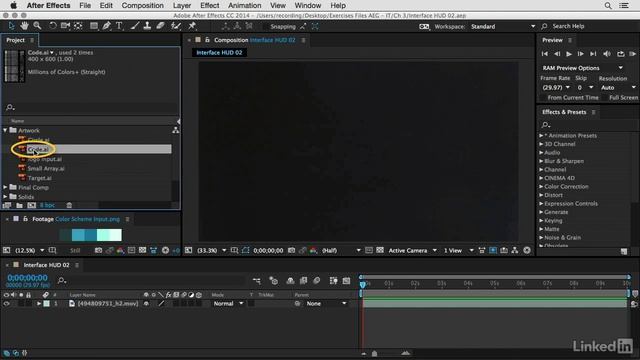Viewport: 640px width, 360px height.
Task: Select the Unified Camera tool
Action: [65, 26]
